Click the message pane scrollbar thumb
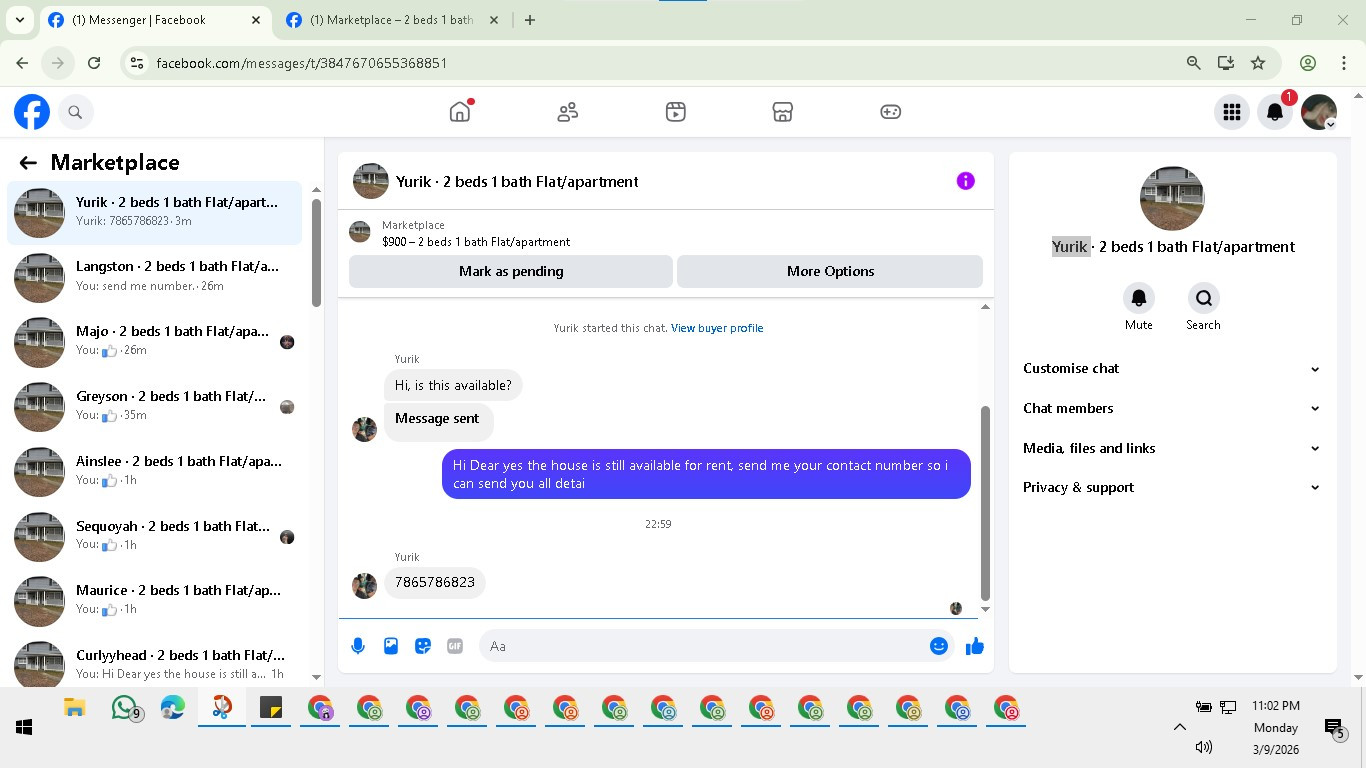This screenshot has height=768, width=1366. [x=985, y=503]
